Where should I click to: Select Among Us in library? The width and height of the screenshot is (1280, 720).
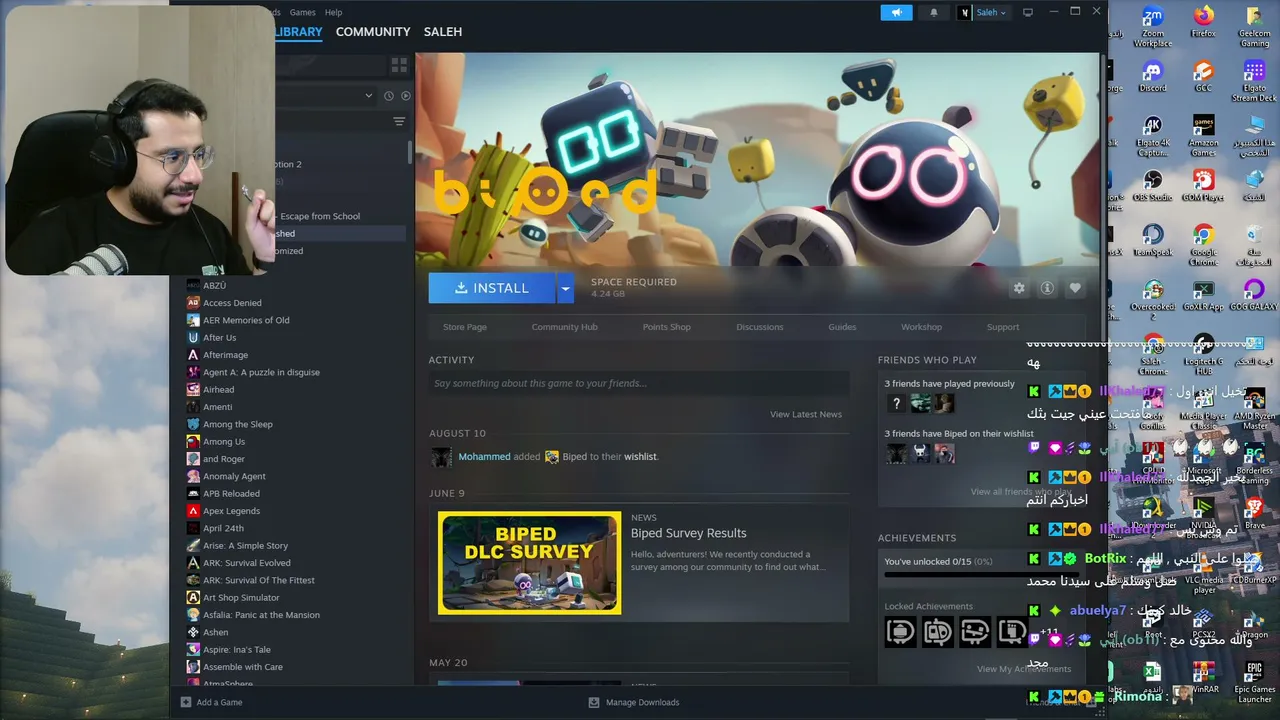224,442
